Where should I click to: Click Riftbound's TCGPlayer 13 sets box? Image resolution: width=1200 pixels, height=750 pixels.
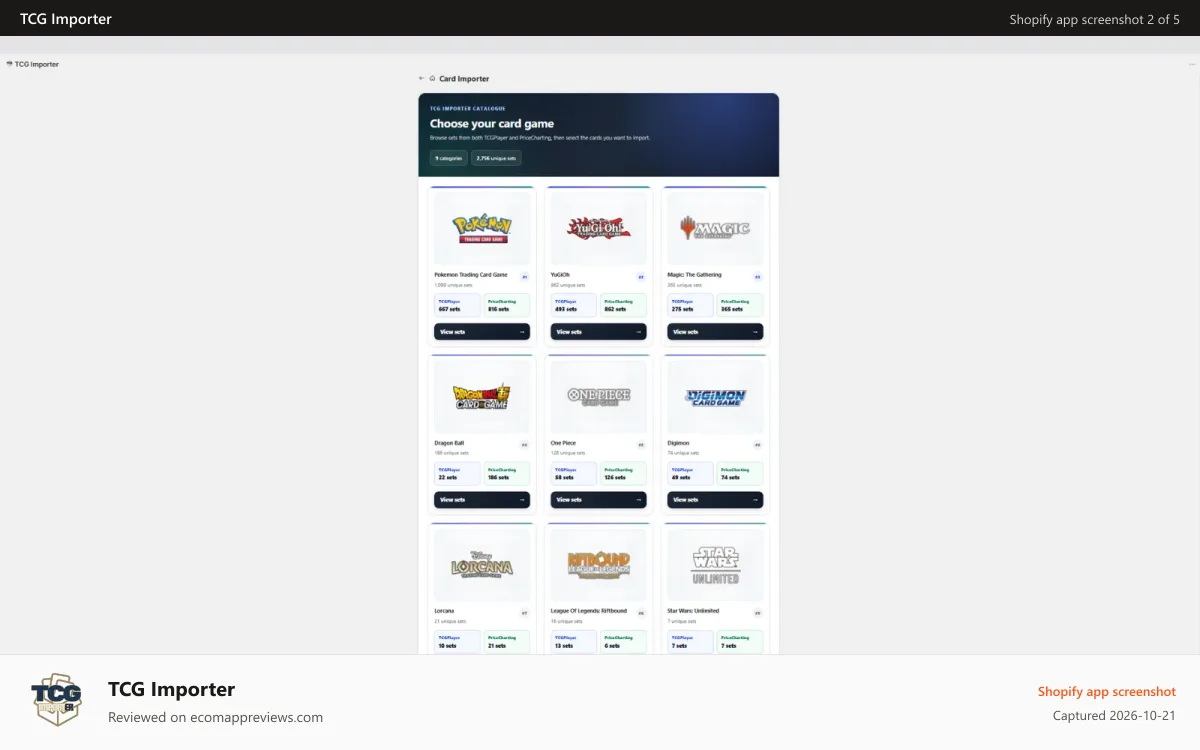(573, 642)
